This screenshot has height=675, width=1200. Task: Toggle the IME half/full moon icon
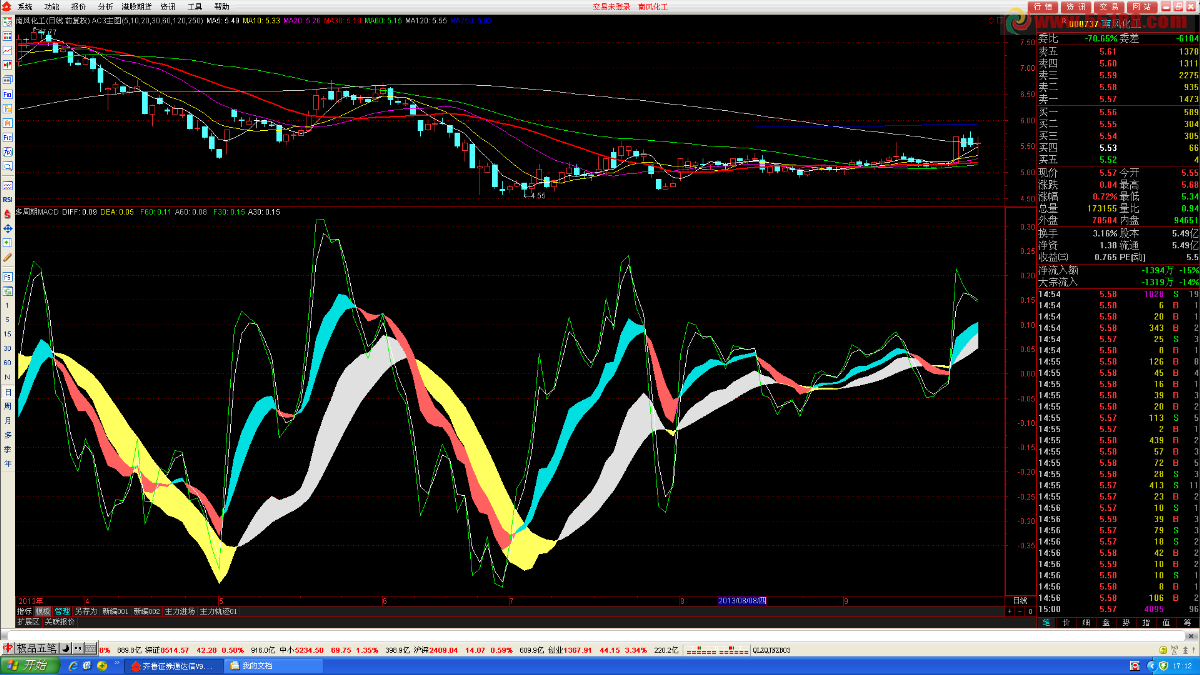tap(66, 648)
